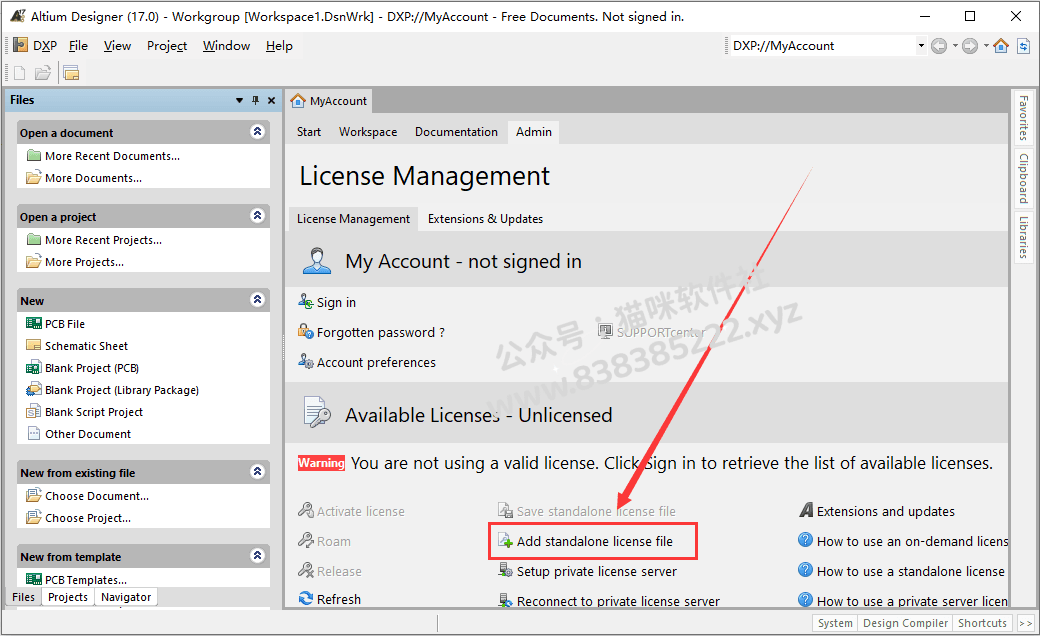Switch to the Projects panel tab
This screenshot has height=636, width=1040.
click(68, 597)
